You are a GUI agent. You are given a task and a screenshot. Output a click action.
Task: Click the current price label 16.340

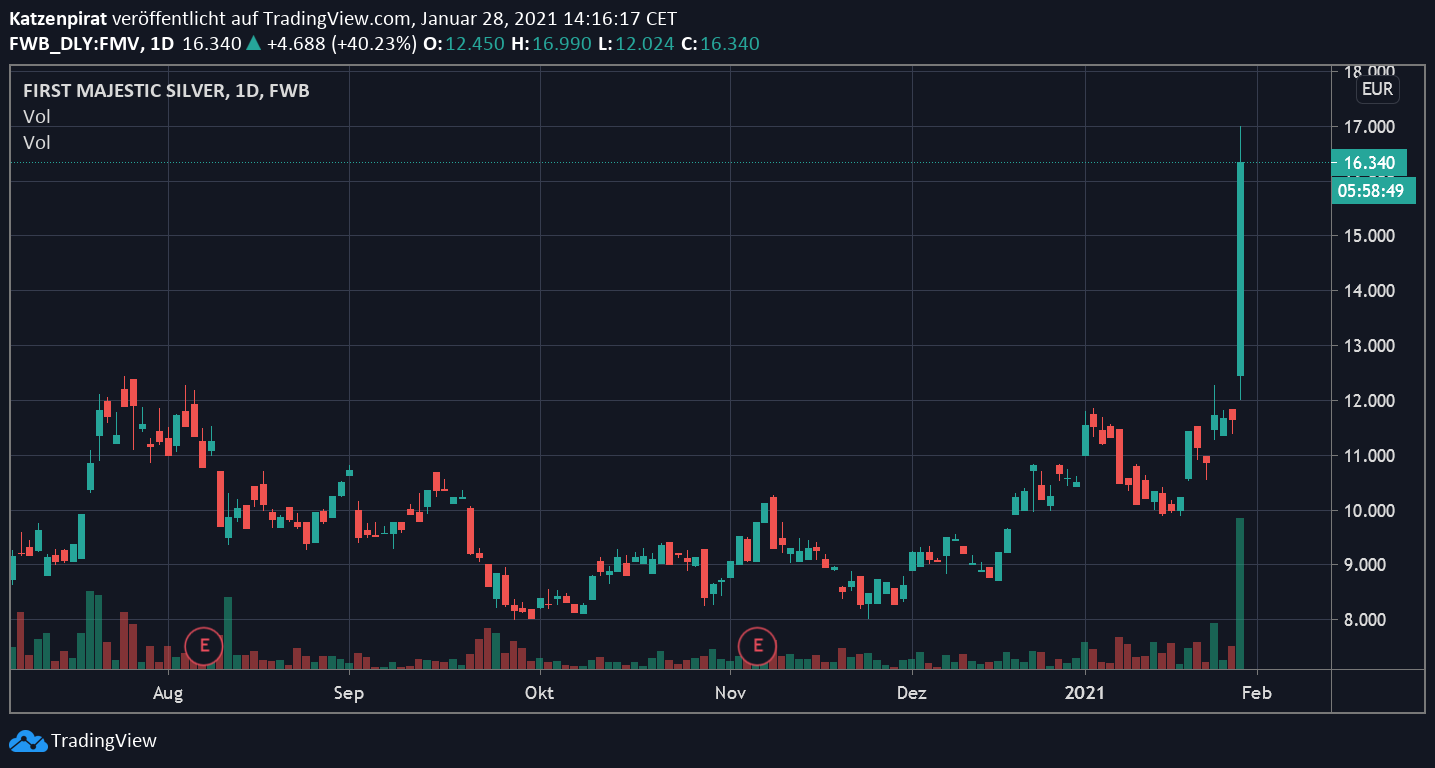1369,162
